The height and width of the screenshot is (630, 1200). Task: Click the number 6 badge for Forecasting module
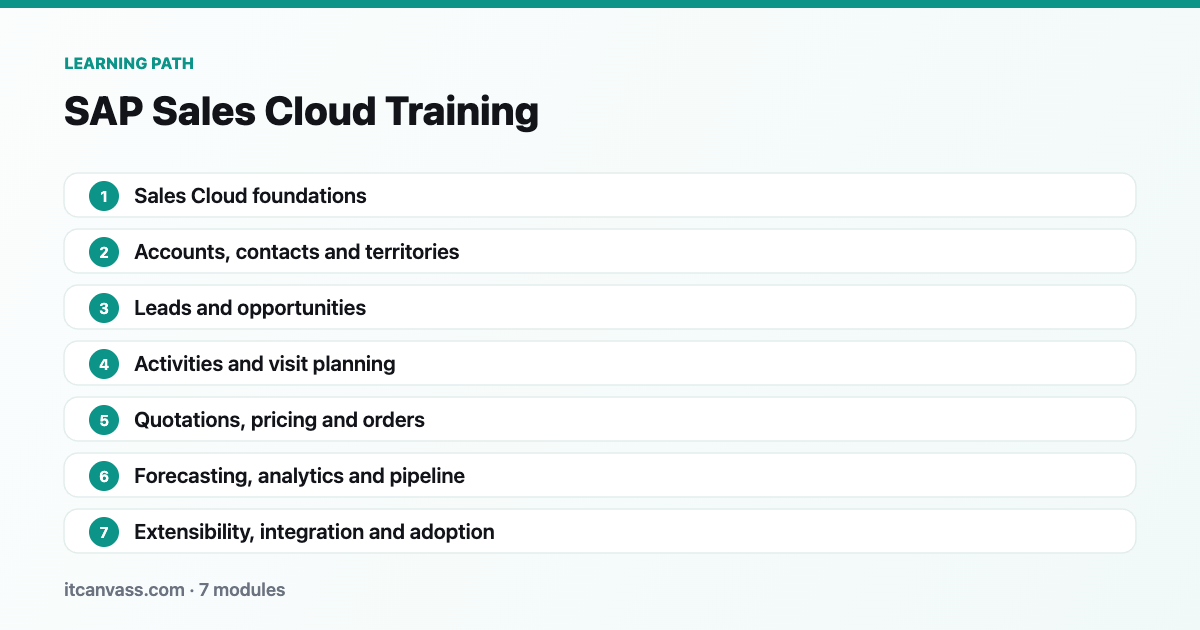click(104, 476)
